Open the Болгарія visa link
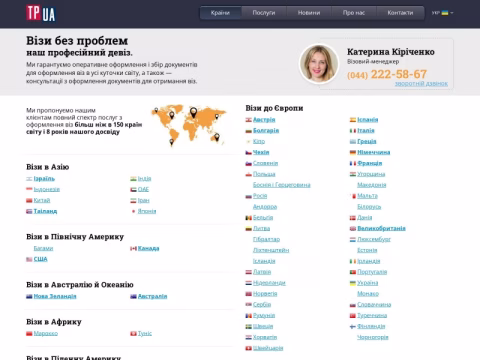 pos(266,131)
